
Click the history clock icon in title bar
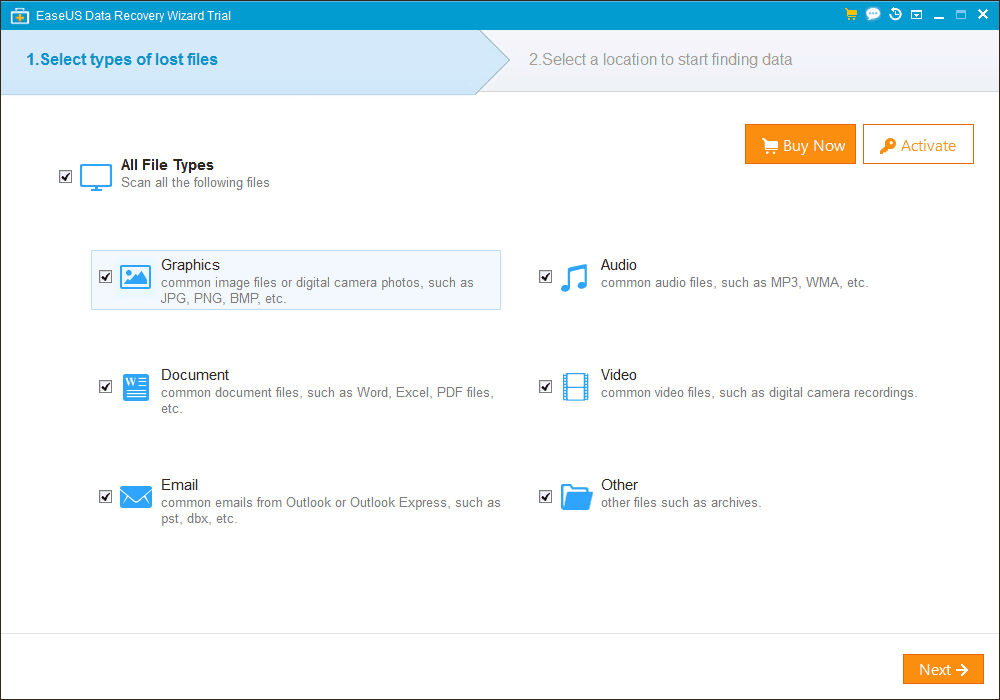895,14
